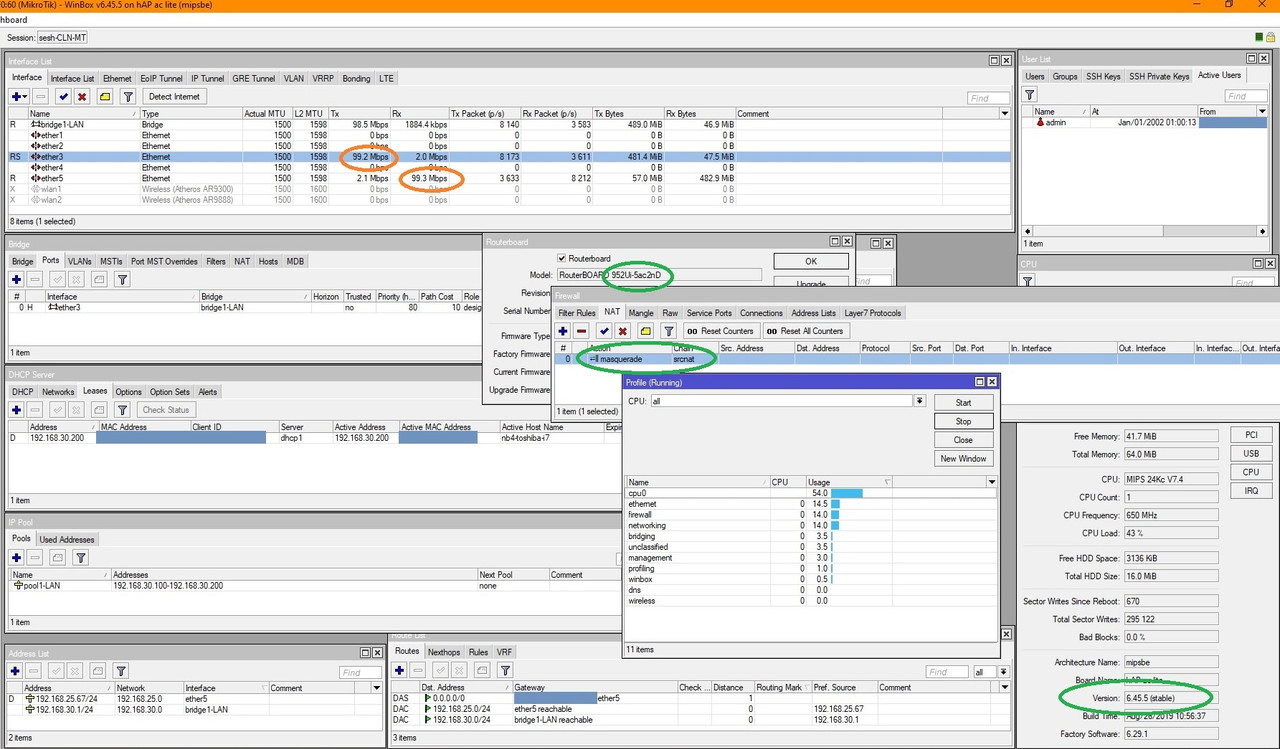Click the filter funnel icon in Interface List toolbar
This screenshot has height=749, width=1280.
pyautogui.click(x=128, y=97)
